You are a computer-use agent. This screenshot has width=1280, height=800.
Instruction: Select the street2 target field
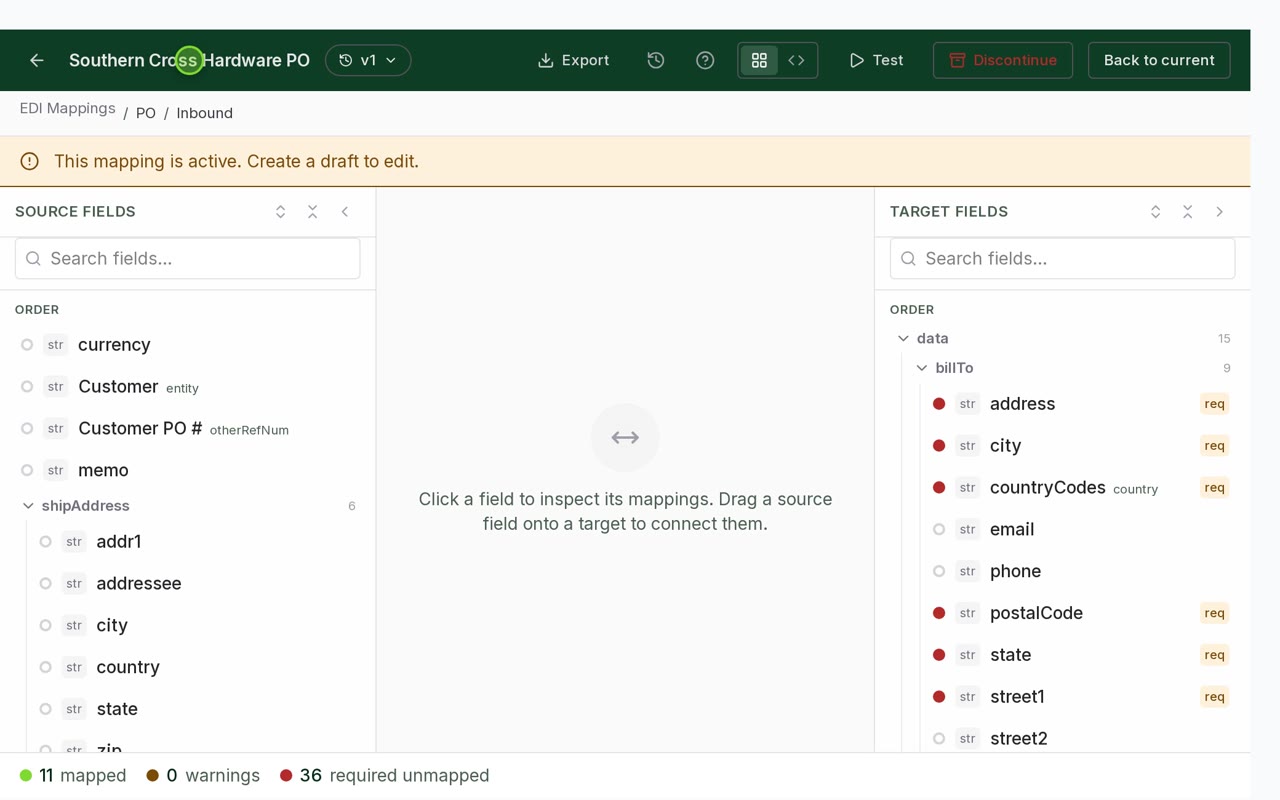[x=1081, y=739]
